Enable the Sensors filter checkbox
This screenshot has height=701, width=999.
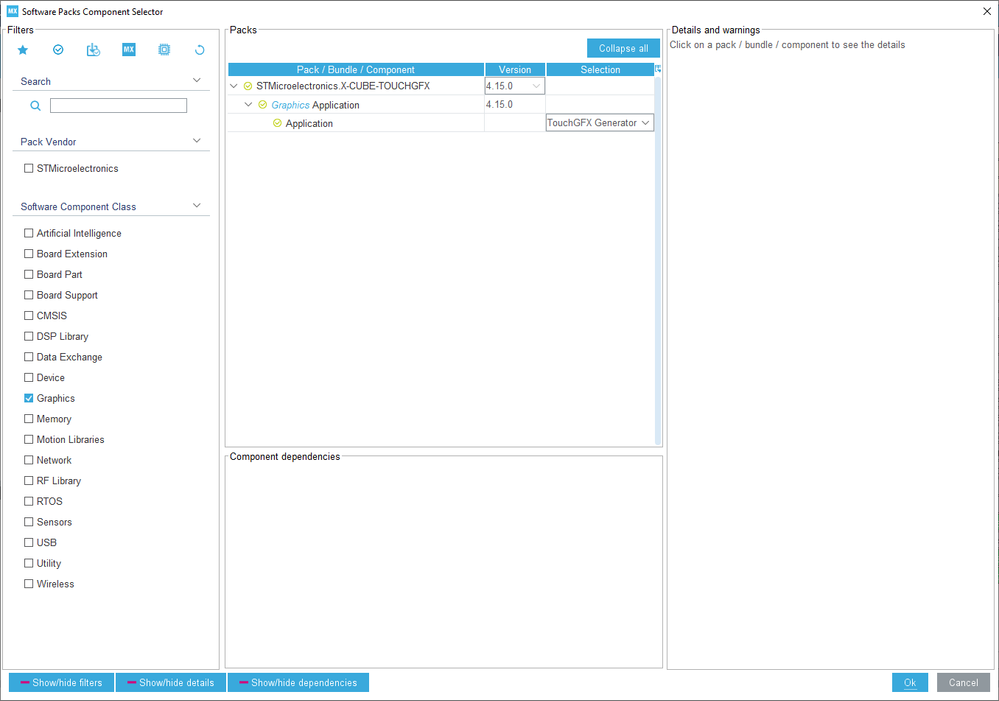pos(29,521)
